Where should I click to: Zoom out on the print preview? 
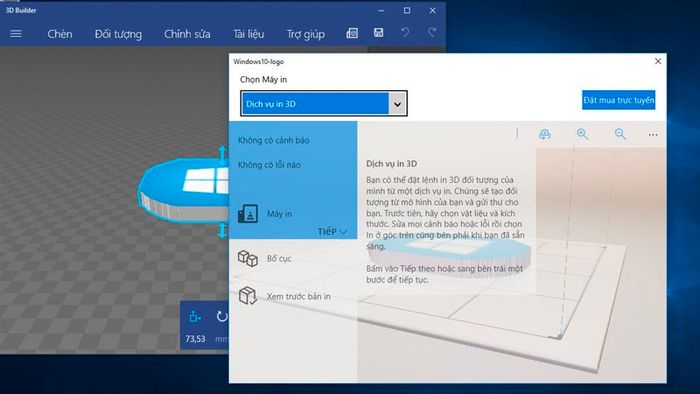pyautogui.click(x=620, y=134)
